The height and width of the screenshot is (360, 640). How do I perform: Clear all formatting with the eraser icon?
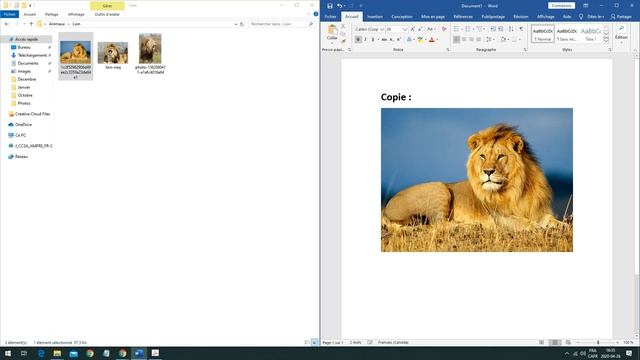coord(444,29)
